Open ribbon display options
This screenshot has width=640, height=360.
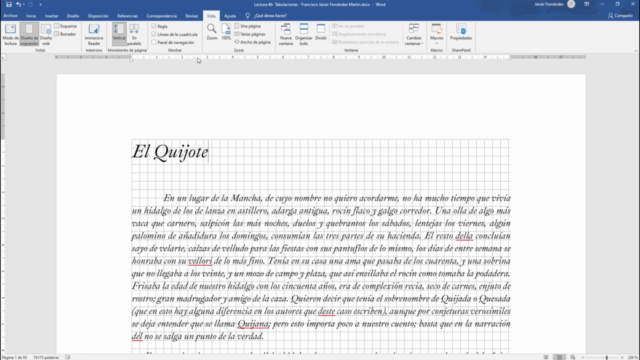(x=587, y=4)
